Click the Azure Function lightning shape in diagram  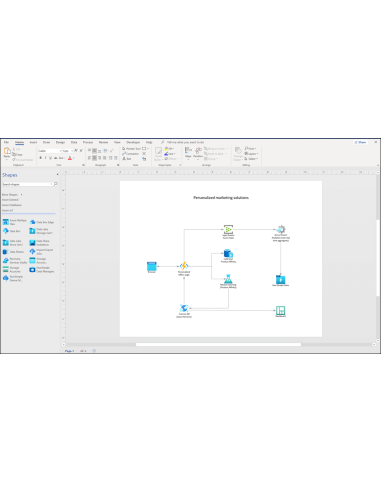coord(184,266)
